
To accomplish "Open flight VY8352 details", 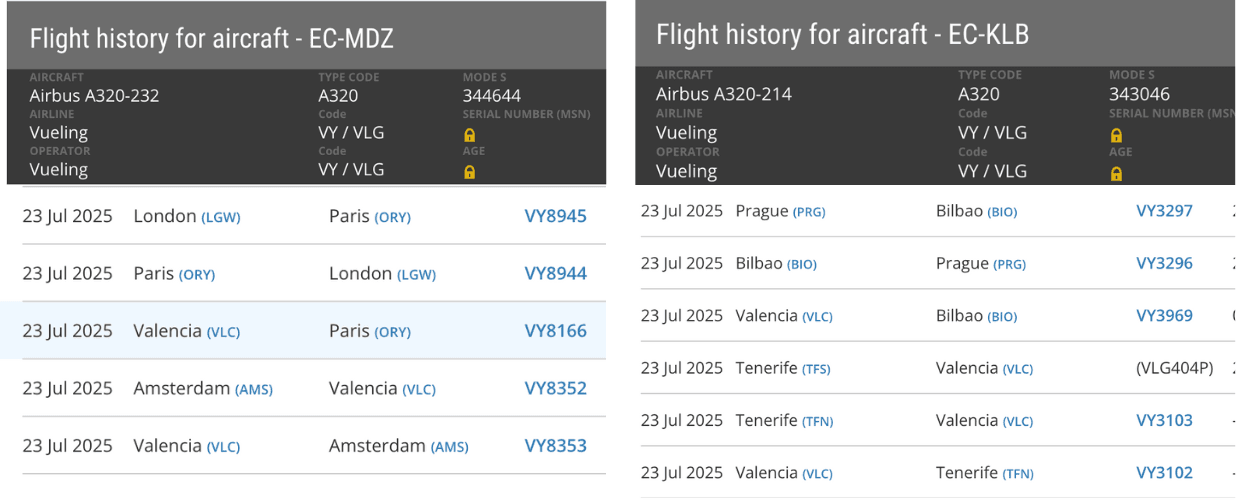I will click(555, 388).
